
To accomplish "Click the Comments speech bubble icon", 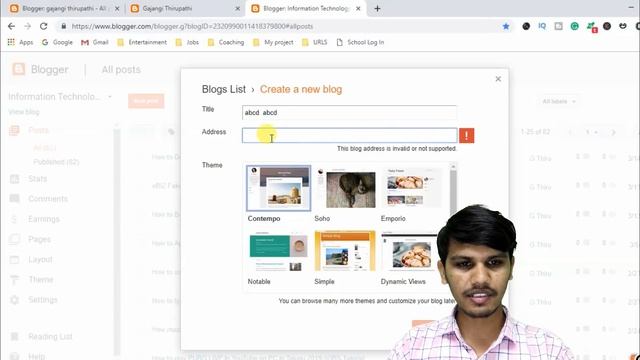I will [14, 199].
